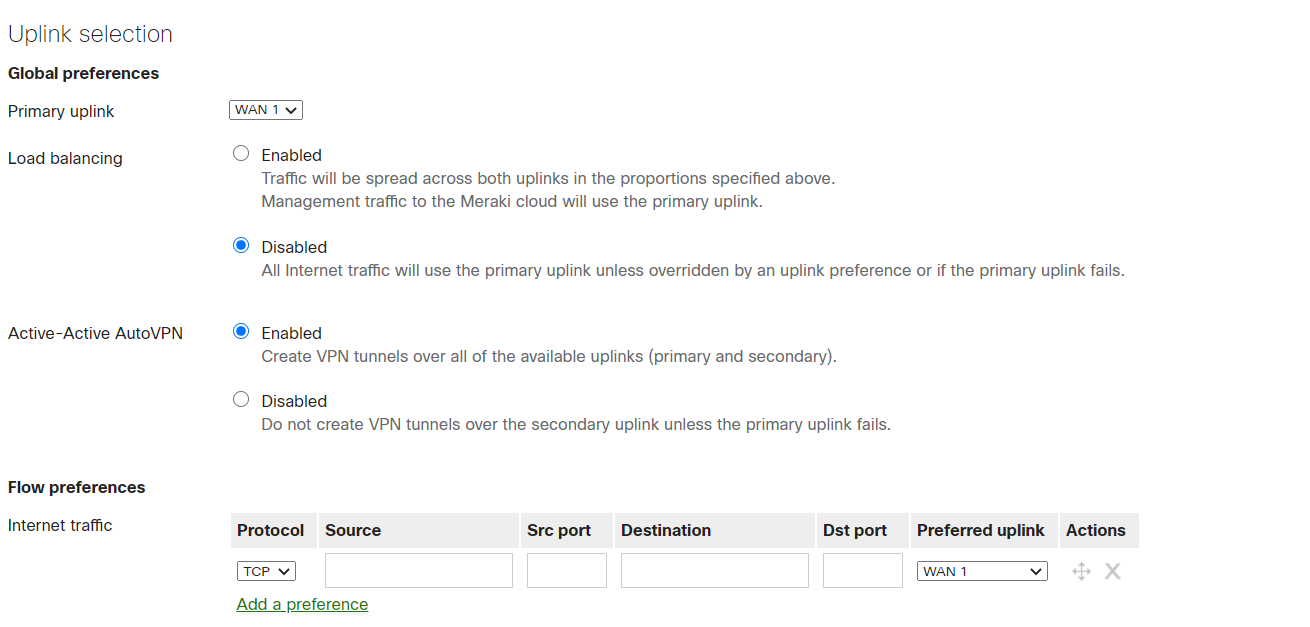Open the Preferred uplink dropdown
Screen dimensions: 1310x627
coord(982,570)
